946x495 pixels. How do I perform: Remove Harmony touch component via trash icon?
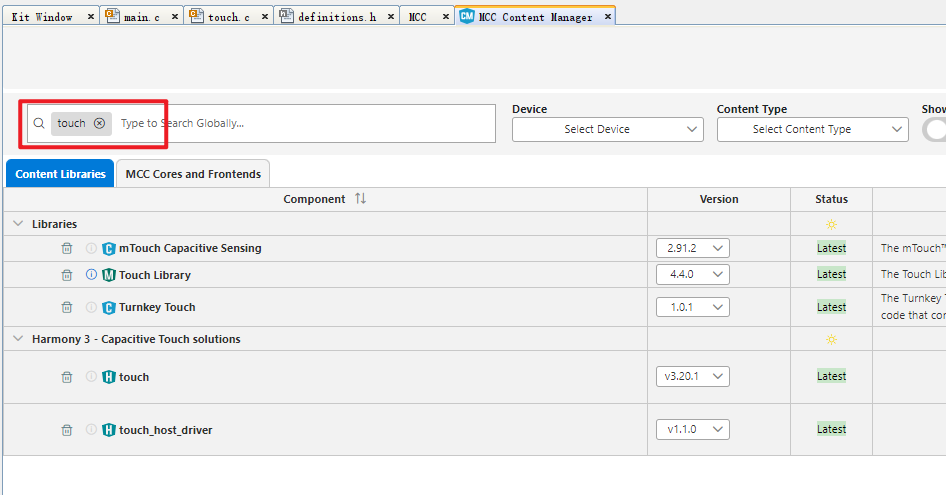(x=67, y=377)
